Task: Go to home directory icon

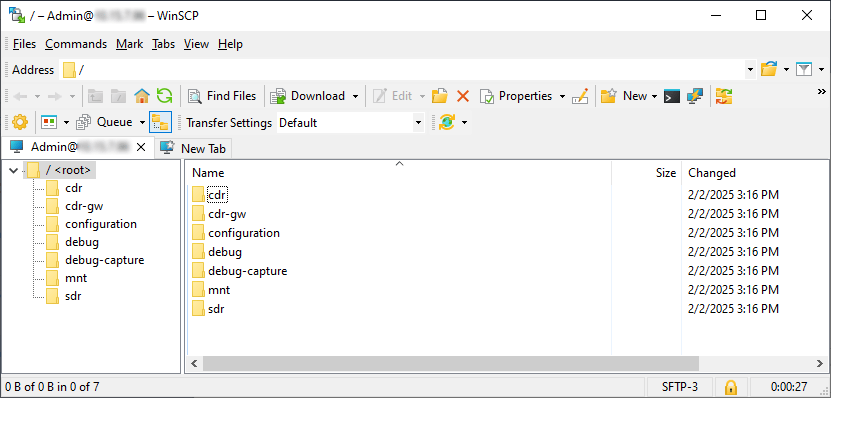Action: pyautogui.click(x=142, y=96)
